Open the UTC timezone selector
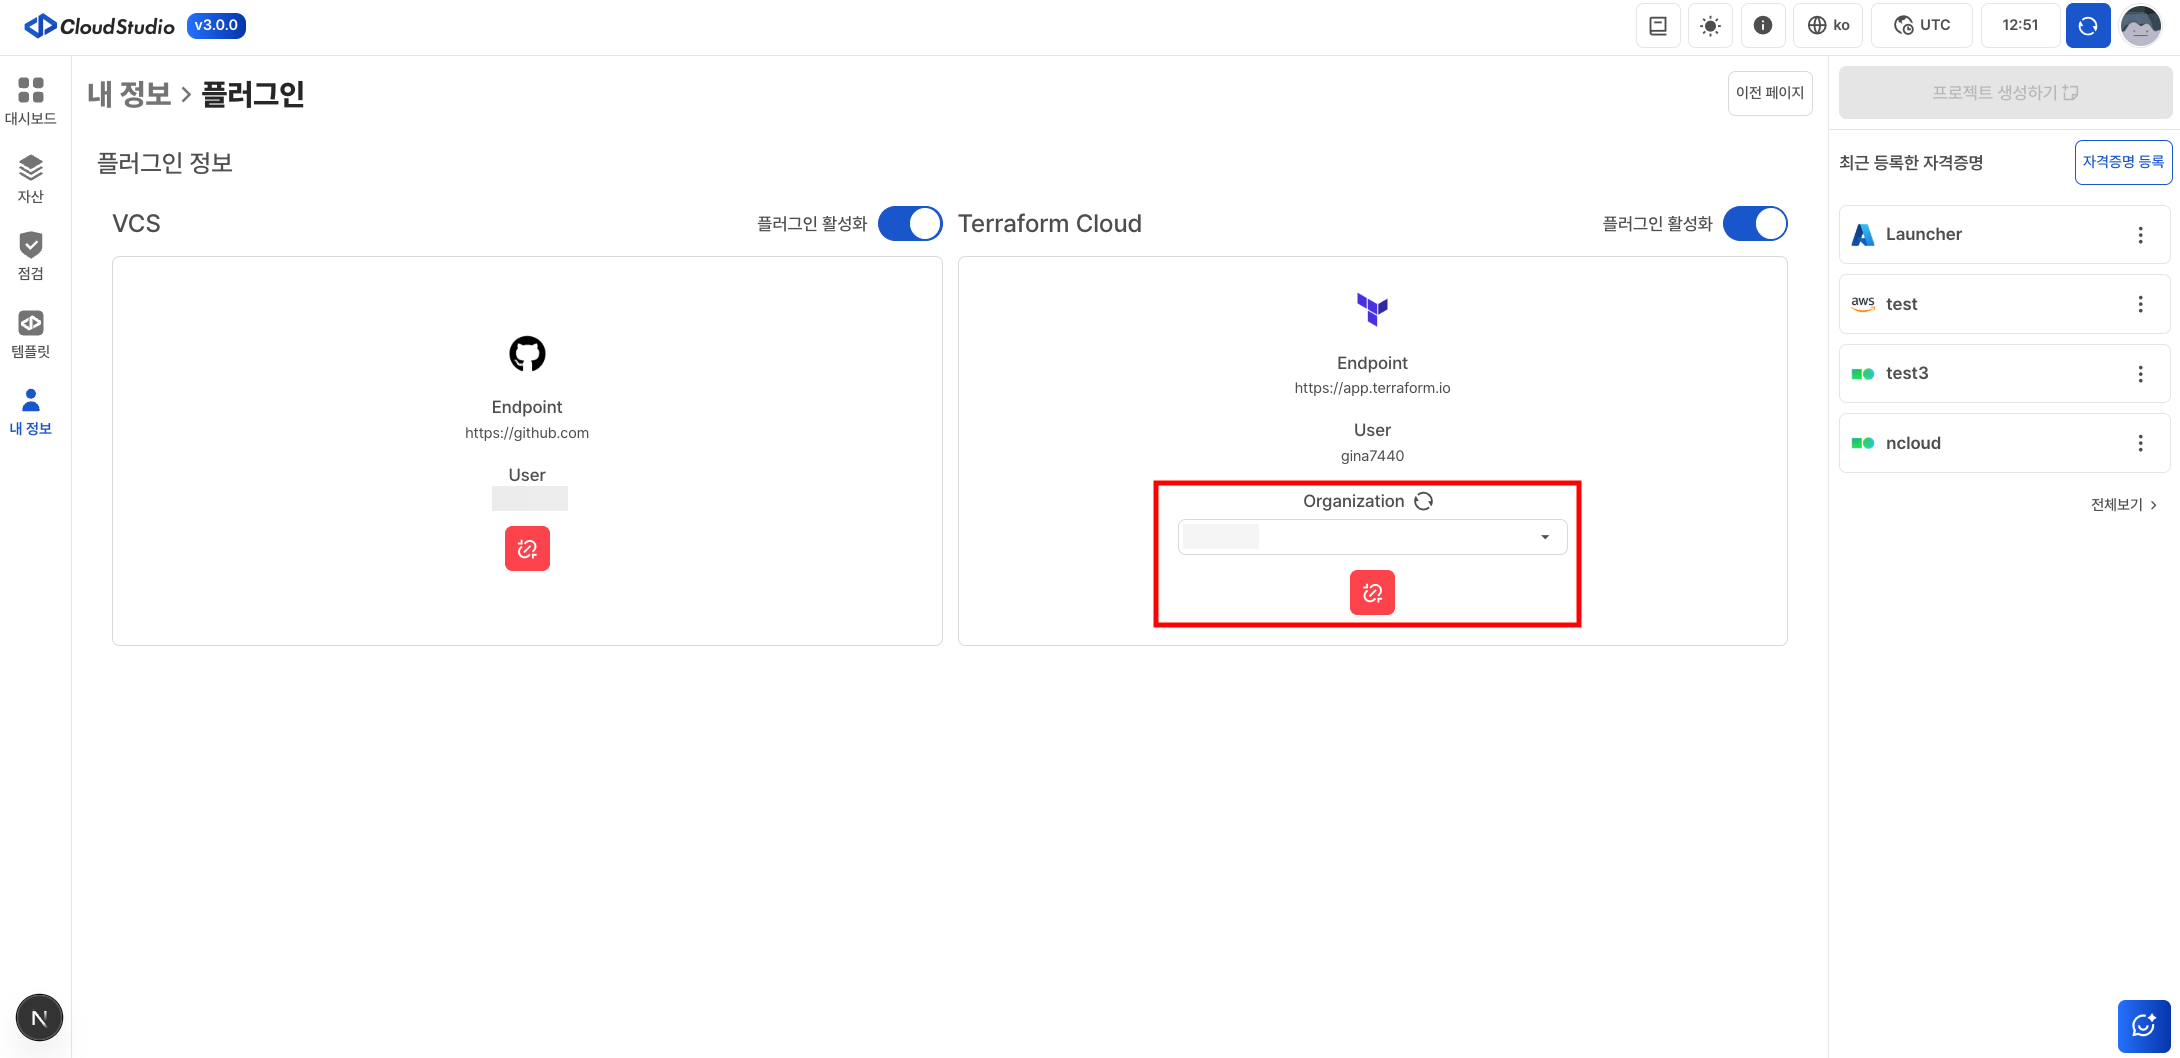2180x1058 pixels. point(1921,26)
